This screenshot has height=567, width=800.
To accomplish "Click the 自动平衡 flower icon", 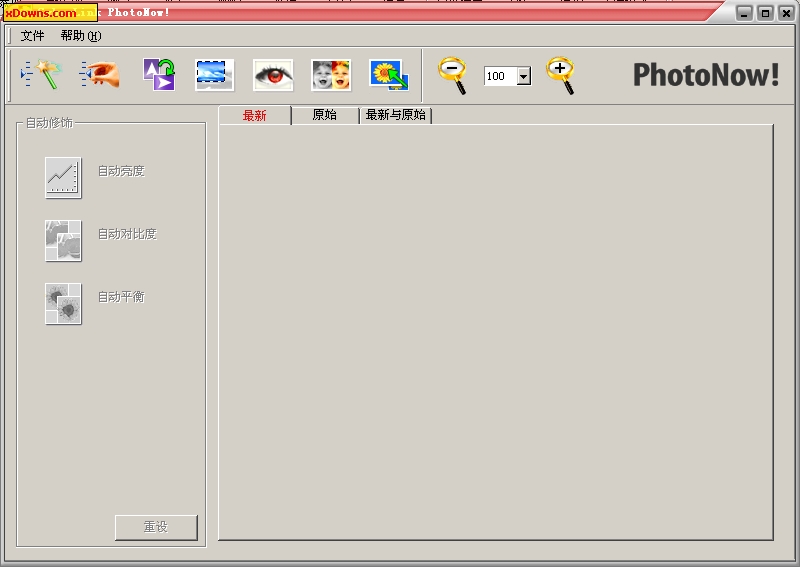I will 63,304.
